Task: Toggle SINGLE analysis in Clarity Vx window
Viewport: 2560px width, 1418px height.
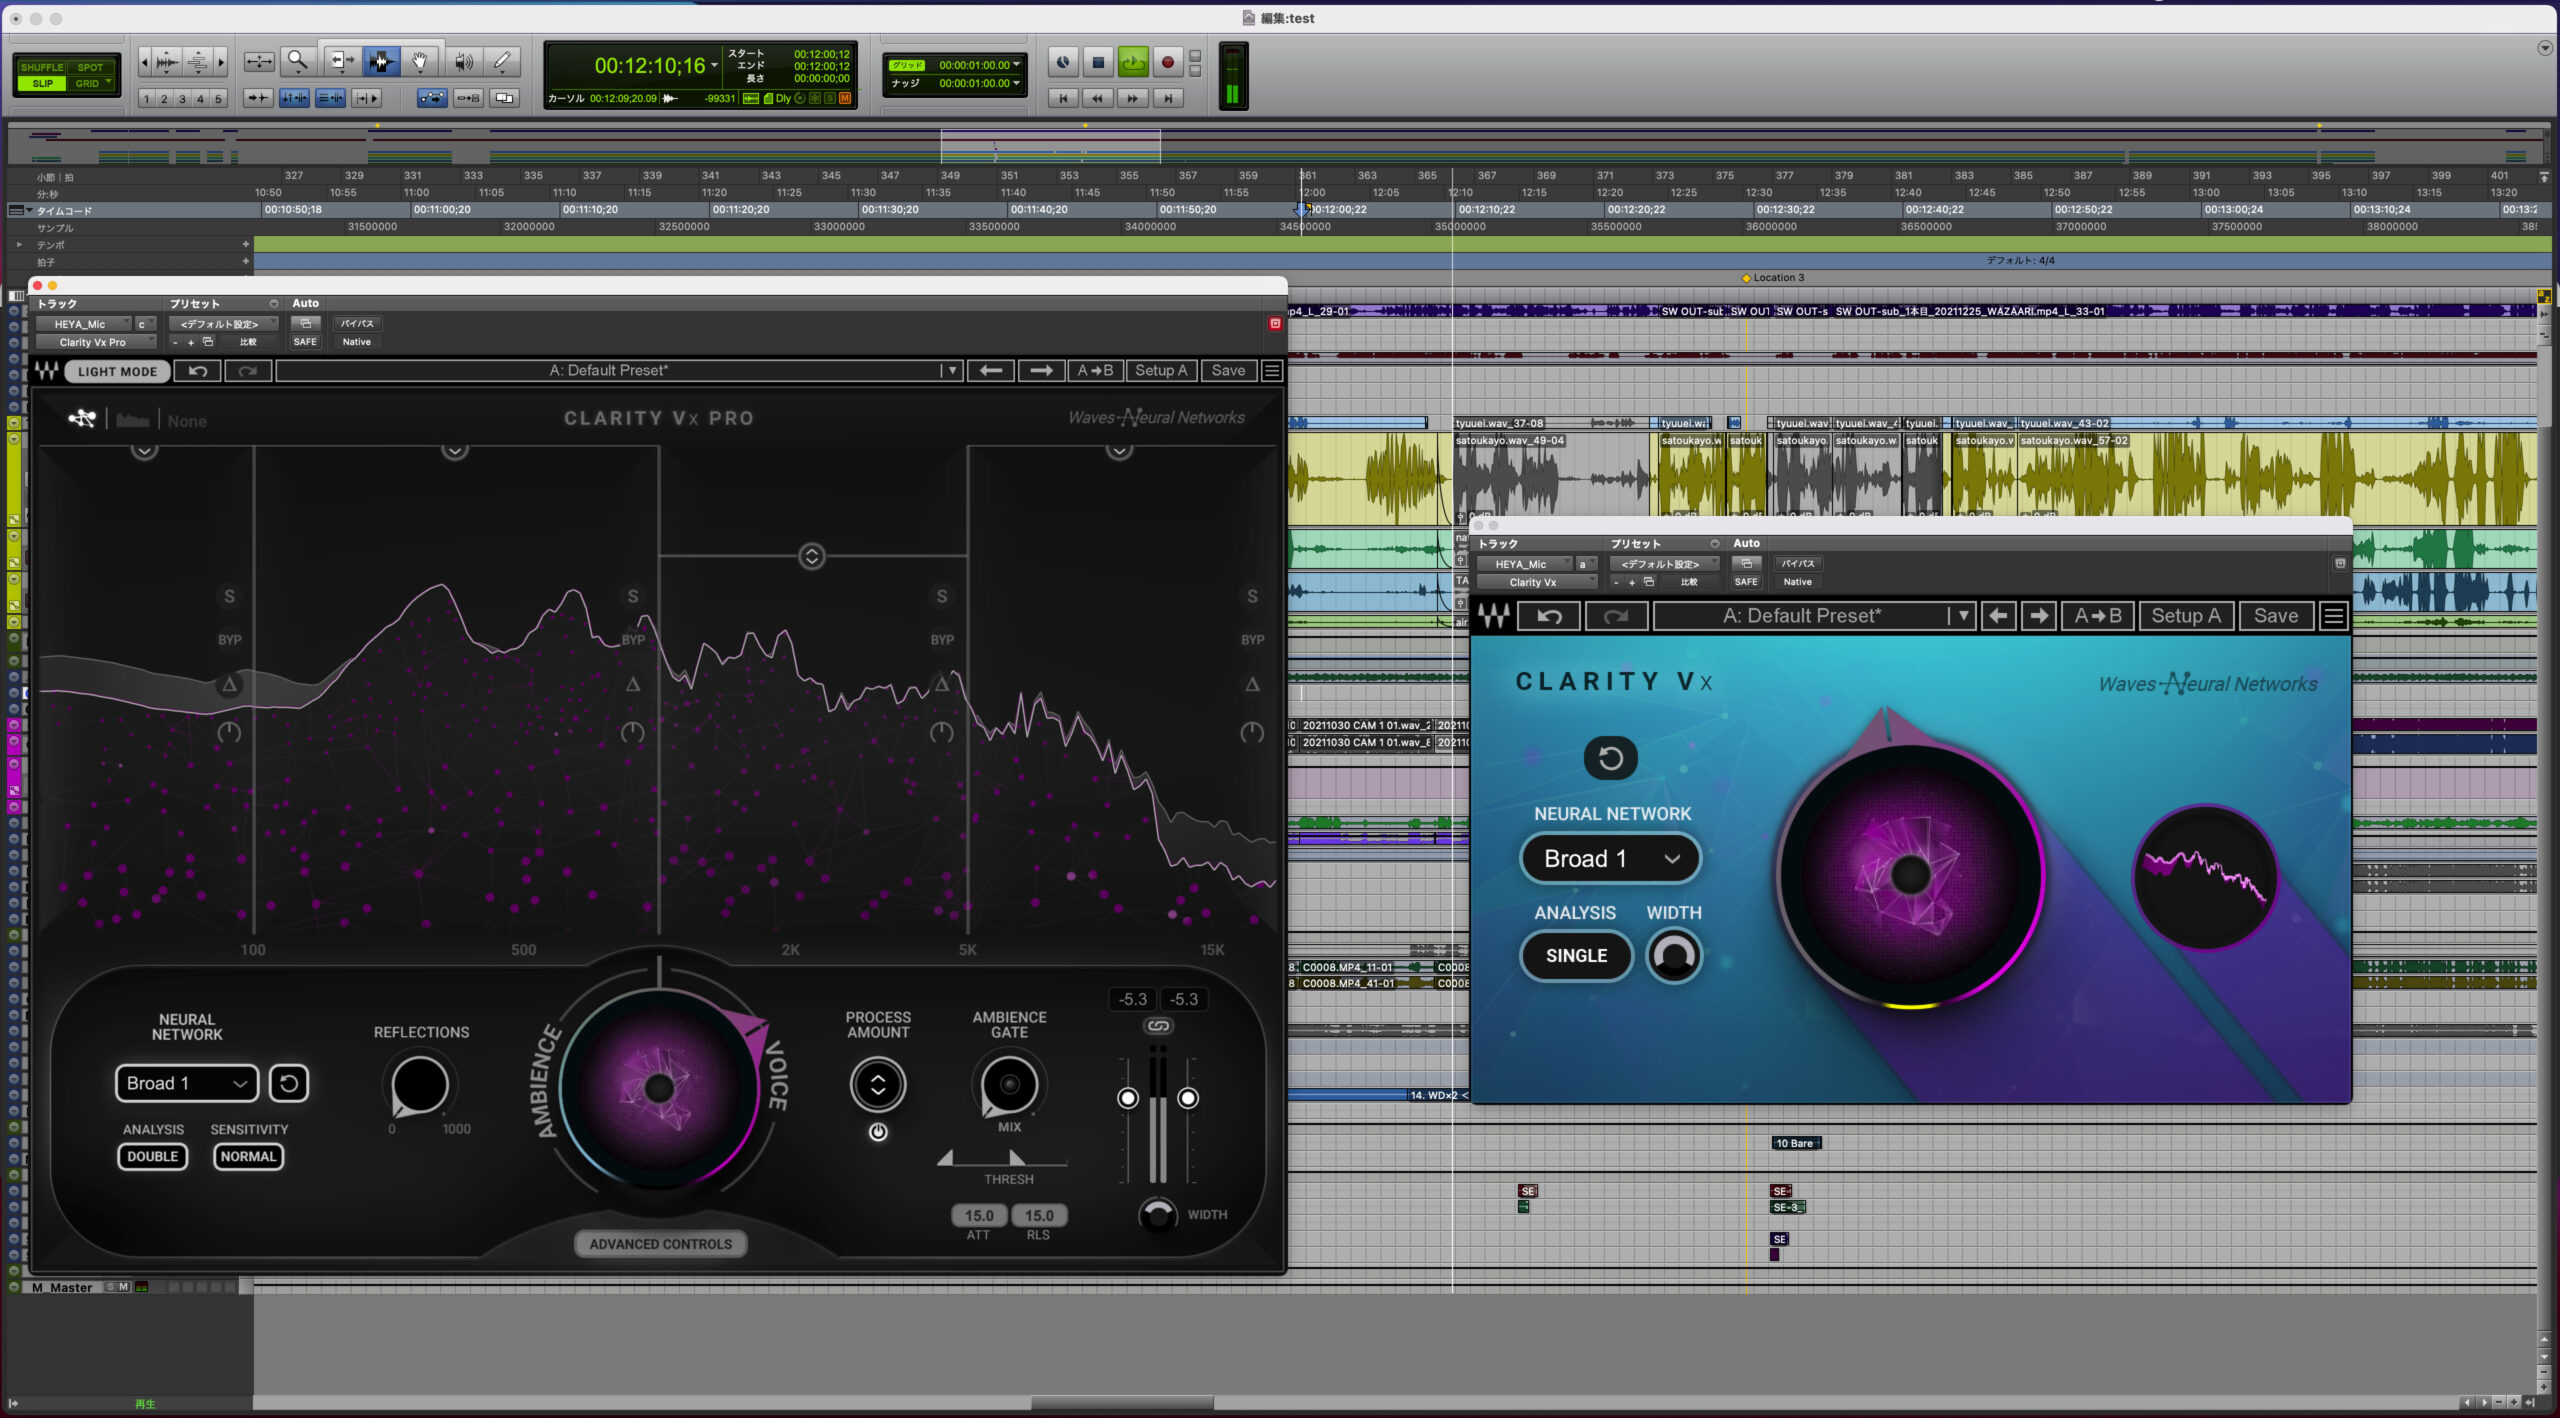Action: point(1576,956)
